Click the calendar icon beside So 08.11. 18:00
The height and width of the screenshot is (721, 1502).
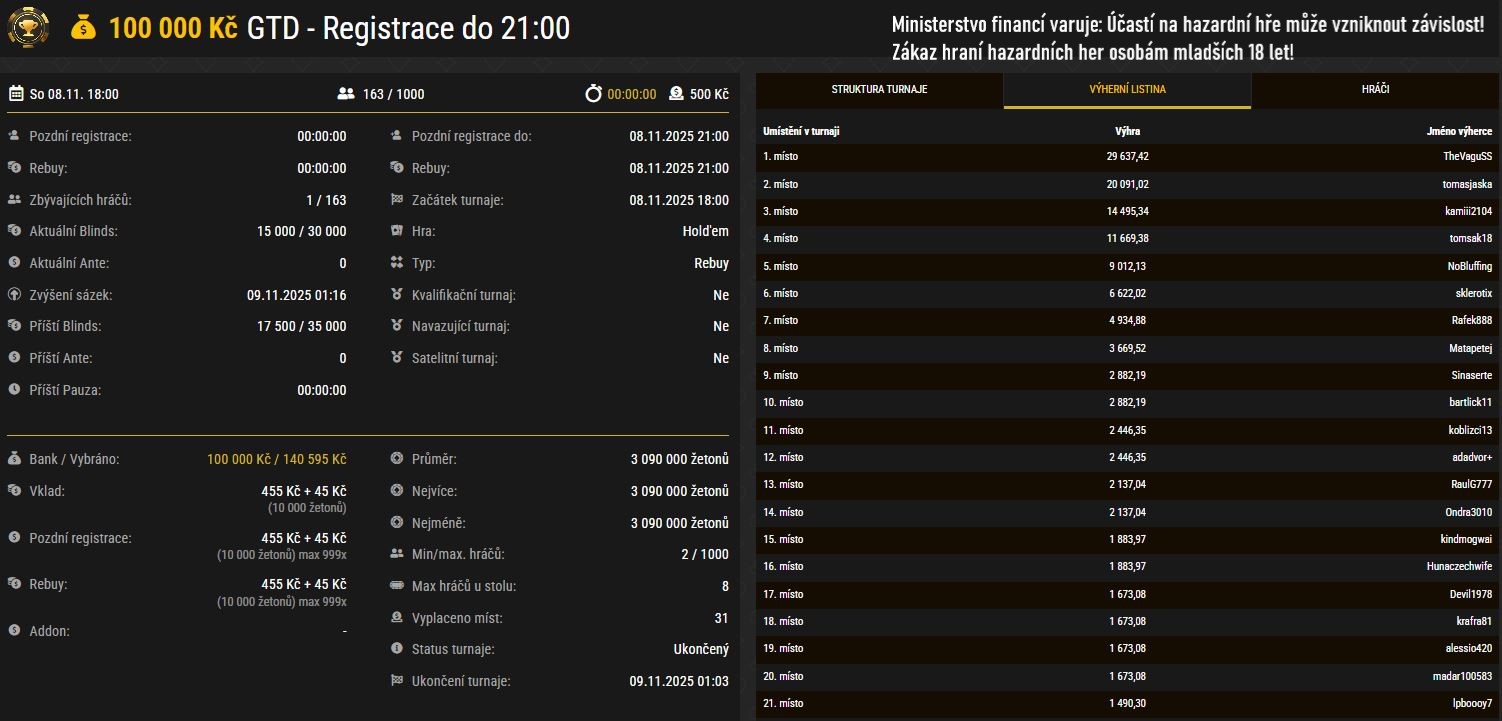click(16, 94)
